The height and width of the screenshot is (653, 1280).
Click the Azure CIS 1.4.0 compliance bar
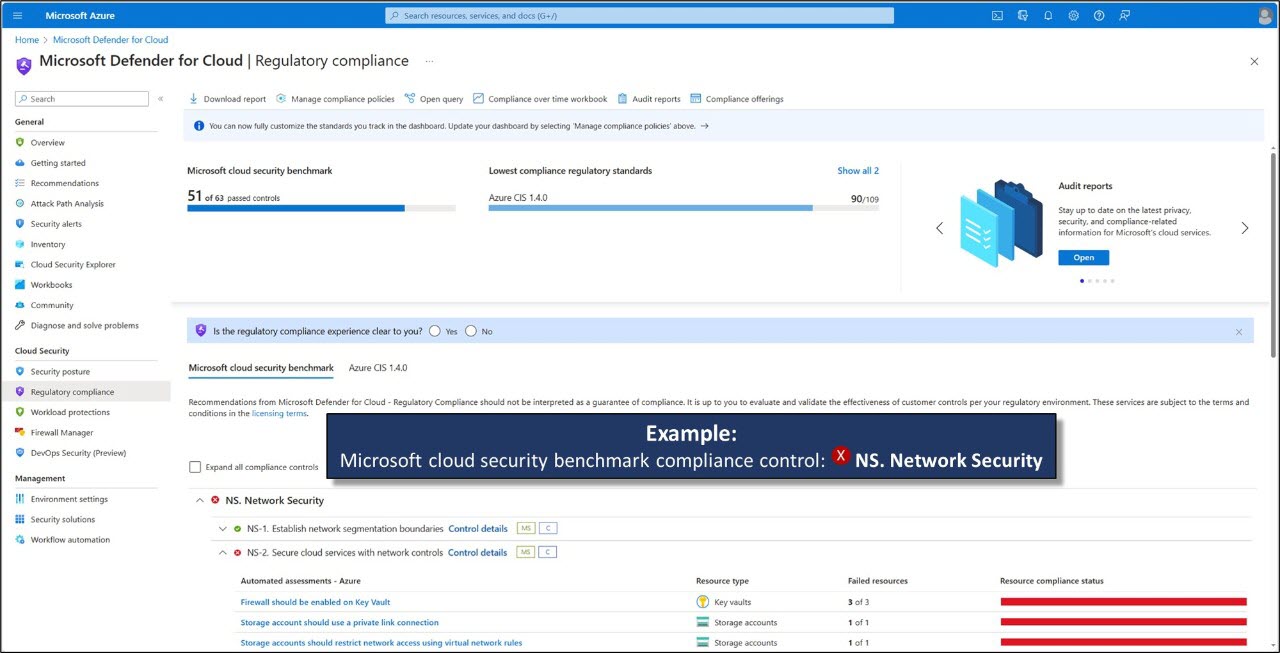(x=684, y=208)
